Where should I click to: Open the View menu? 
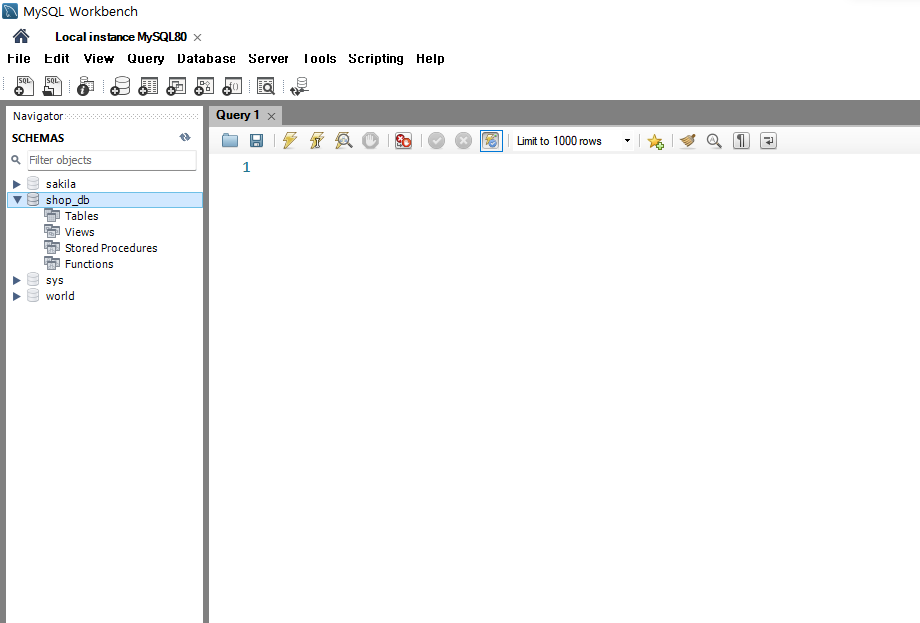pos(99,59)
